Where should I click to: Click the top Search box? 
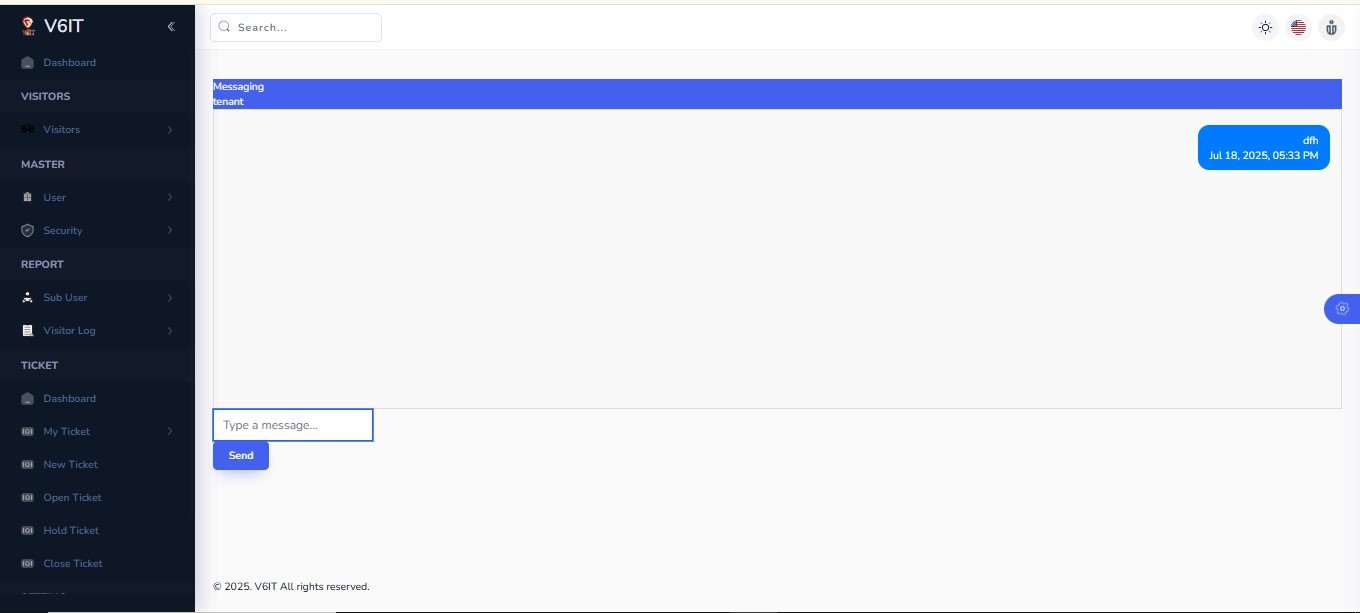296,27
